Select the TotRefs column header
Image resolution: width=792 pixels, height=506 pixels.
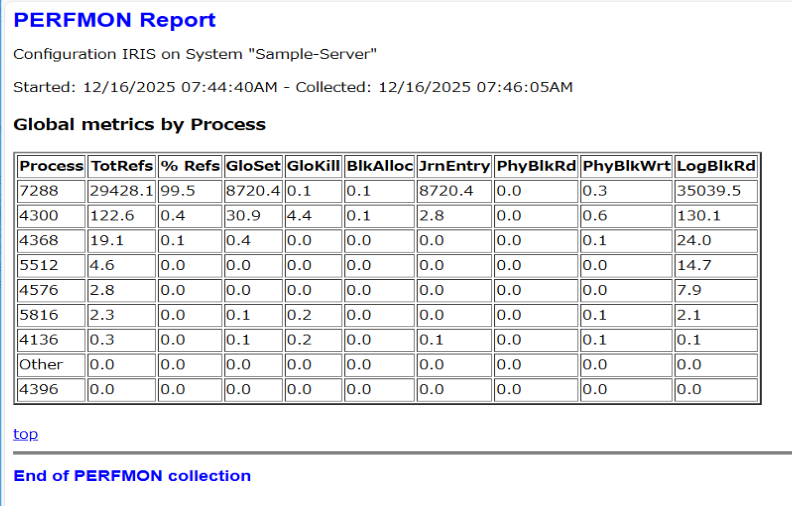pos(121,166)
